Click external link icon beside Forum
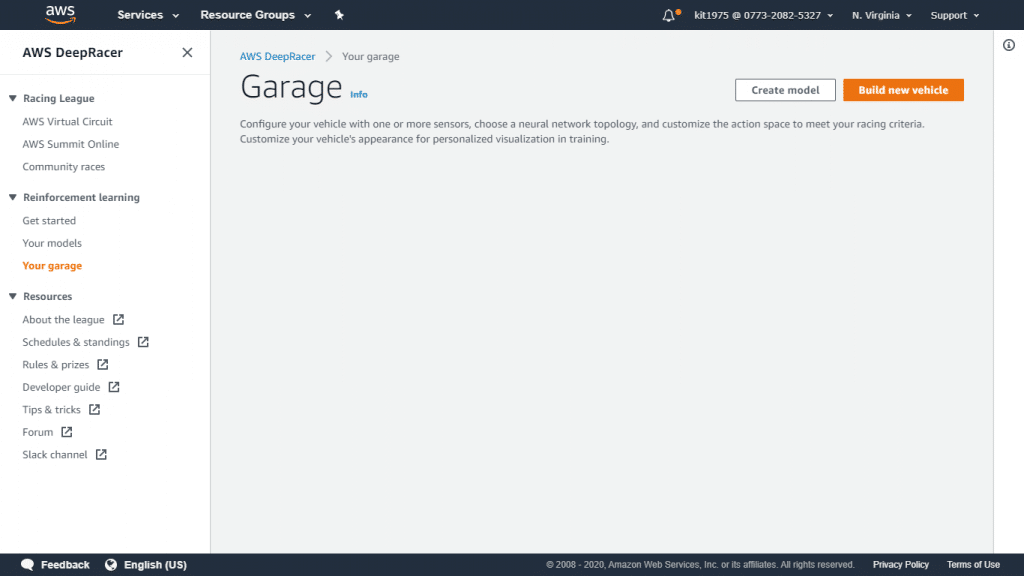The width and height of the screenshot is (1024, 576). point(67,432)
